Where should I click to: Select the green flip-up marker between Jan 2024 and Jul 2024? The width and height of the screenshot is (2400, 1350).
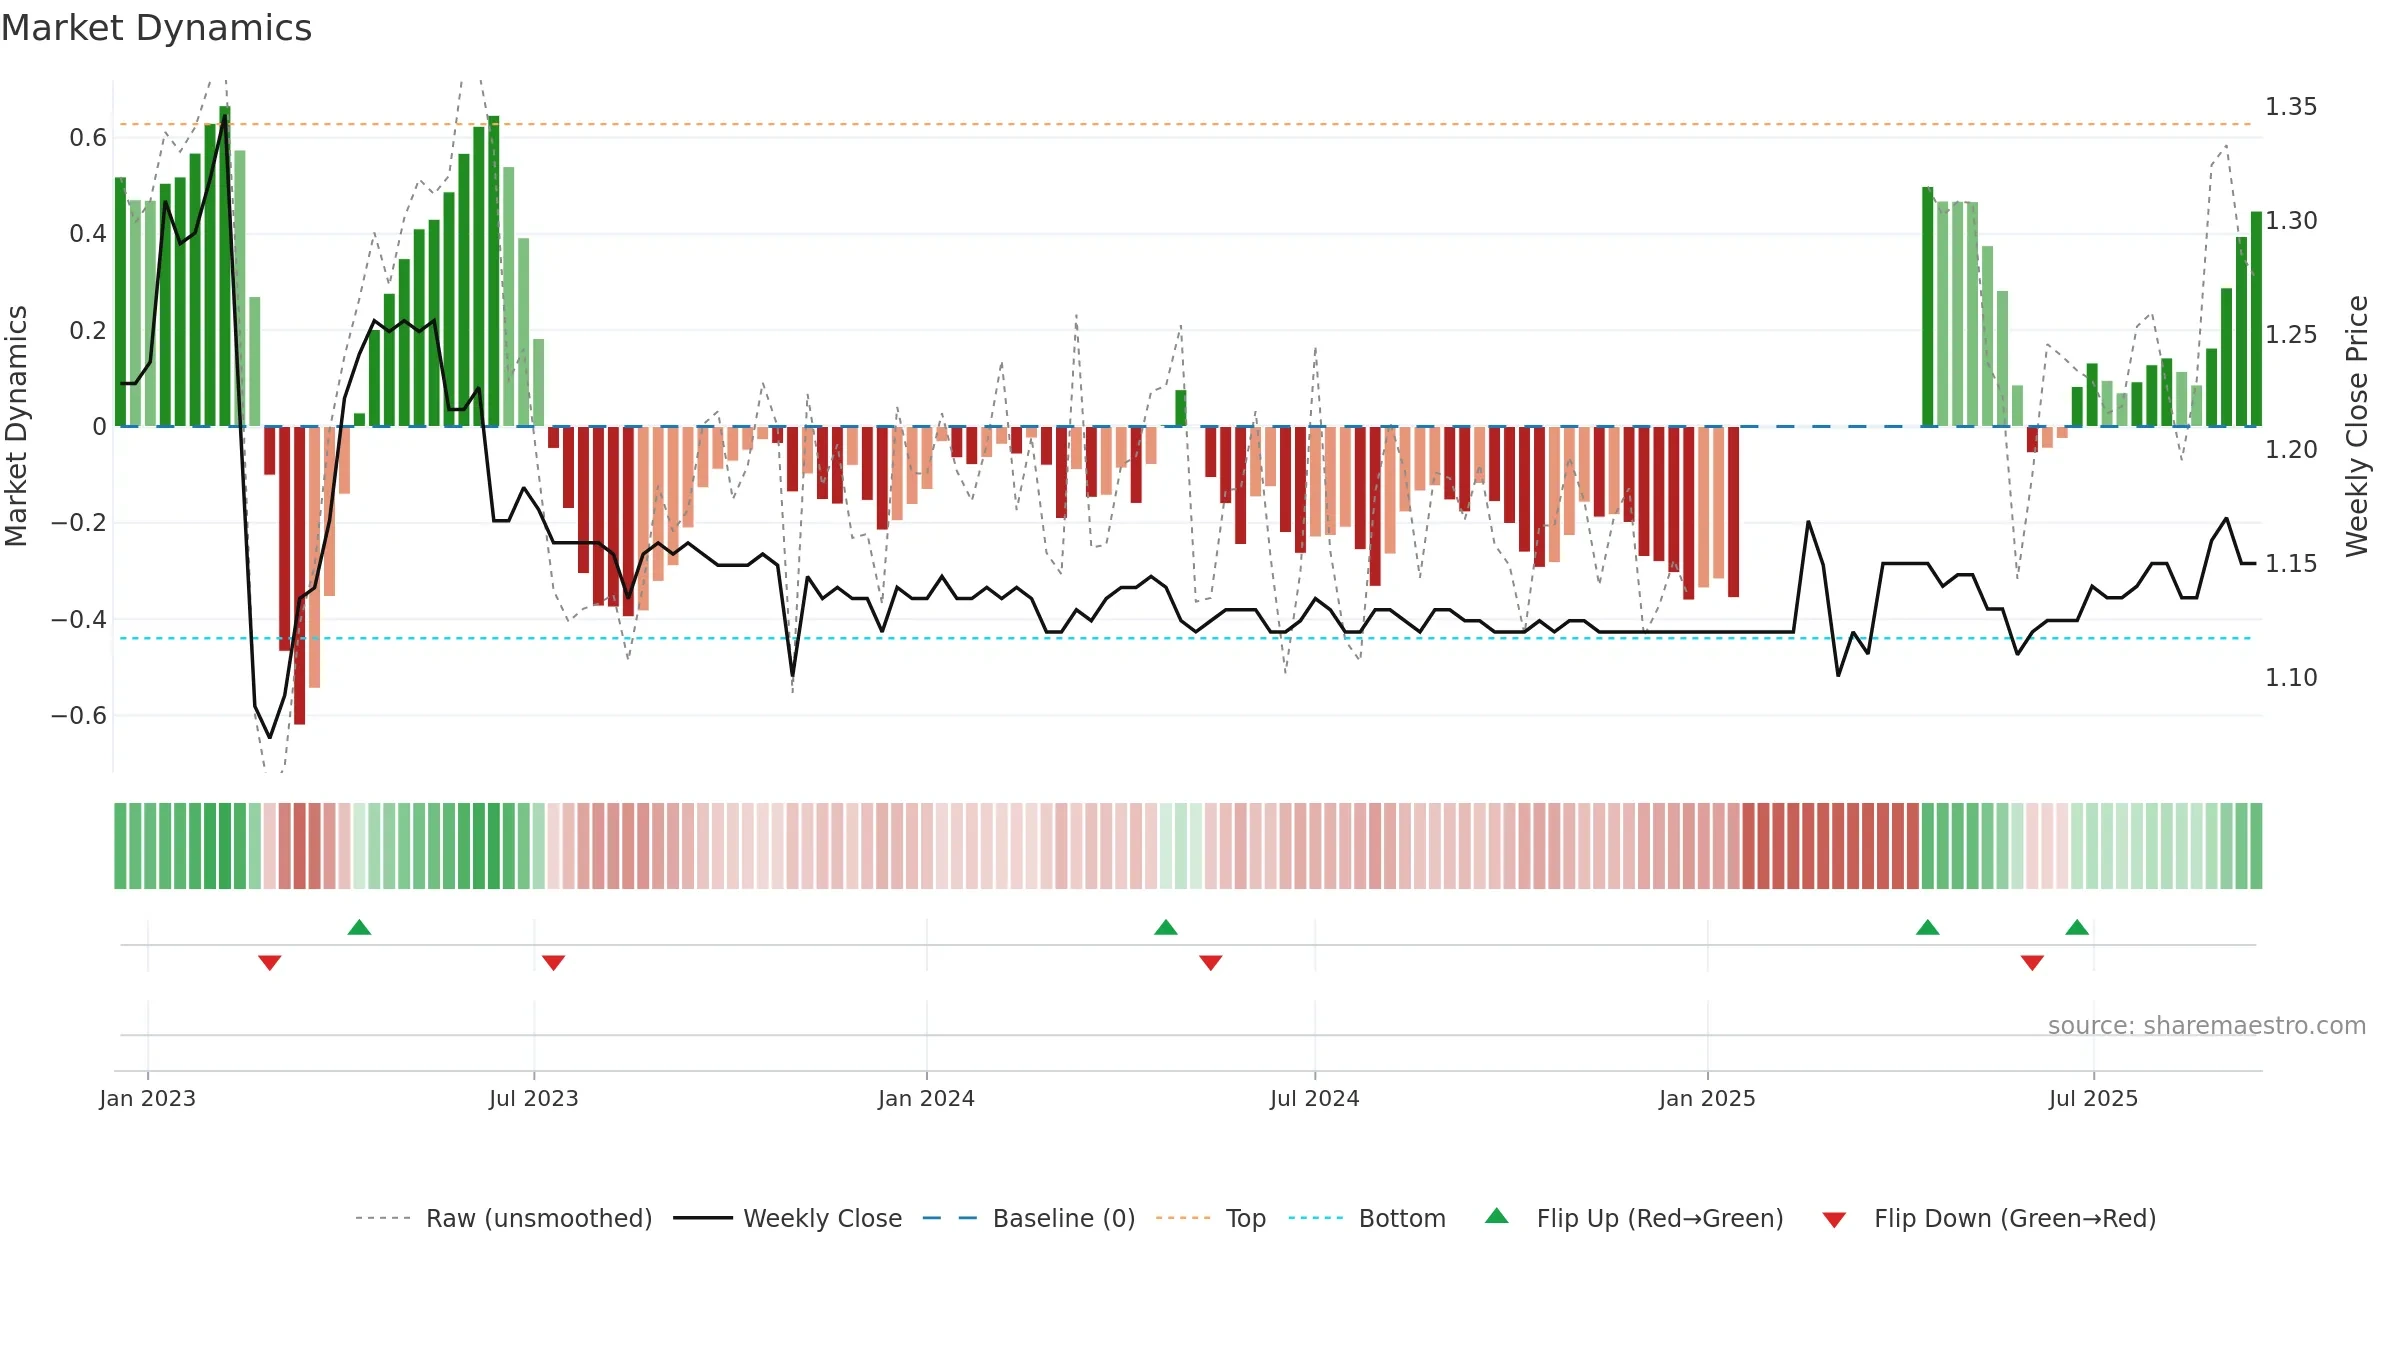click(1165, 927)
